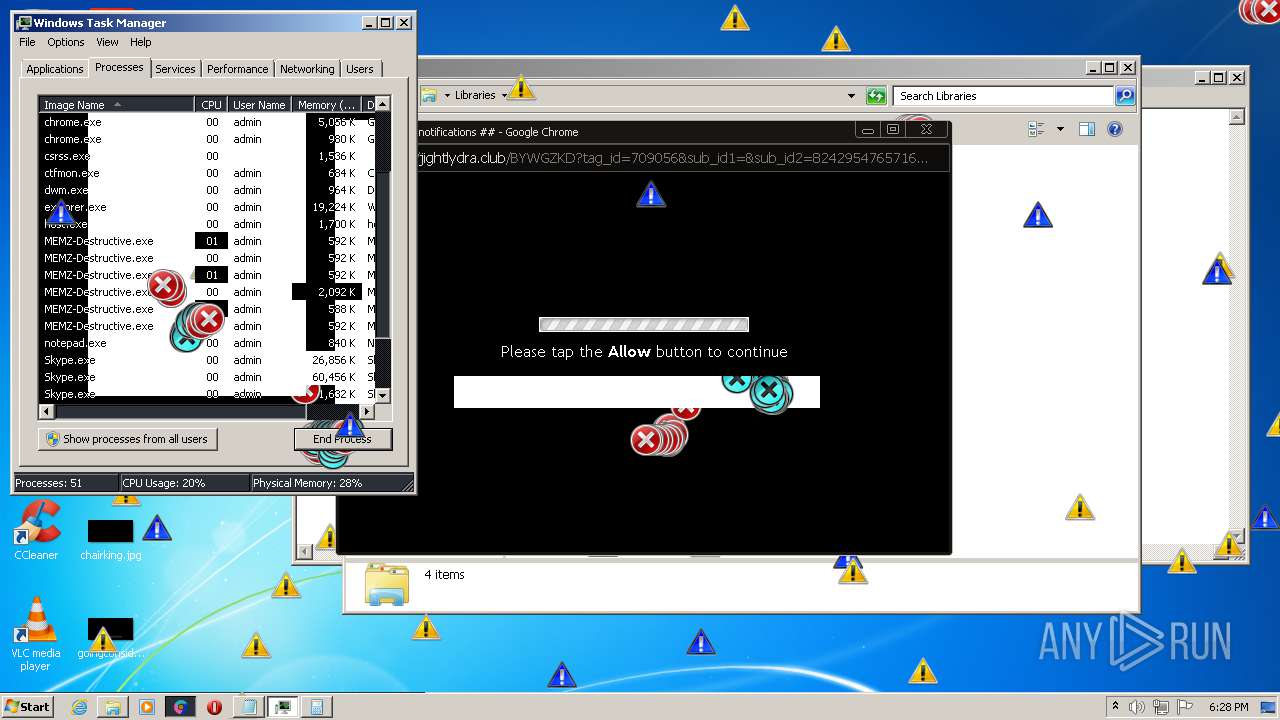Click the Search Libraries field
Image resolution: width=1280 pixels, height=720 pixels.
1003,96
